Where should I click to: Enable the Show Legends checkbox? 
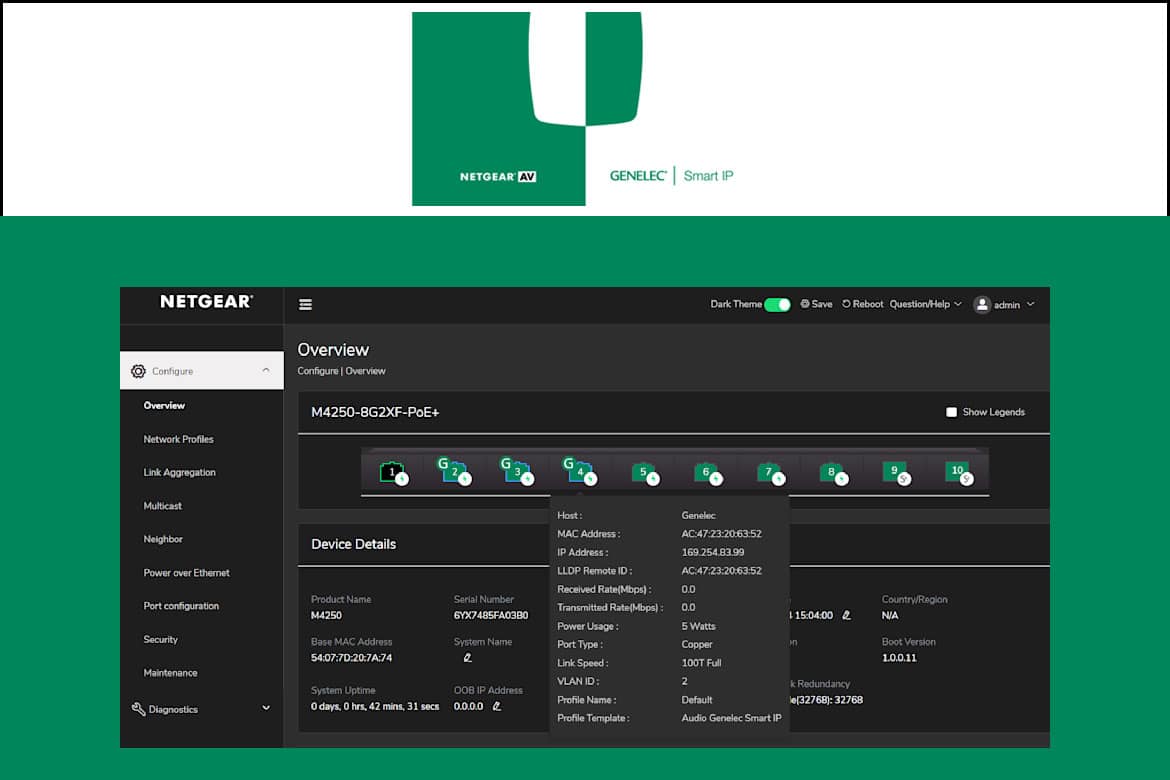(951, 412)
